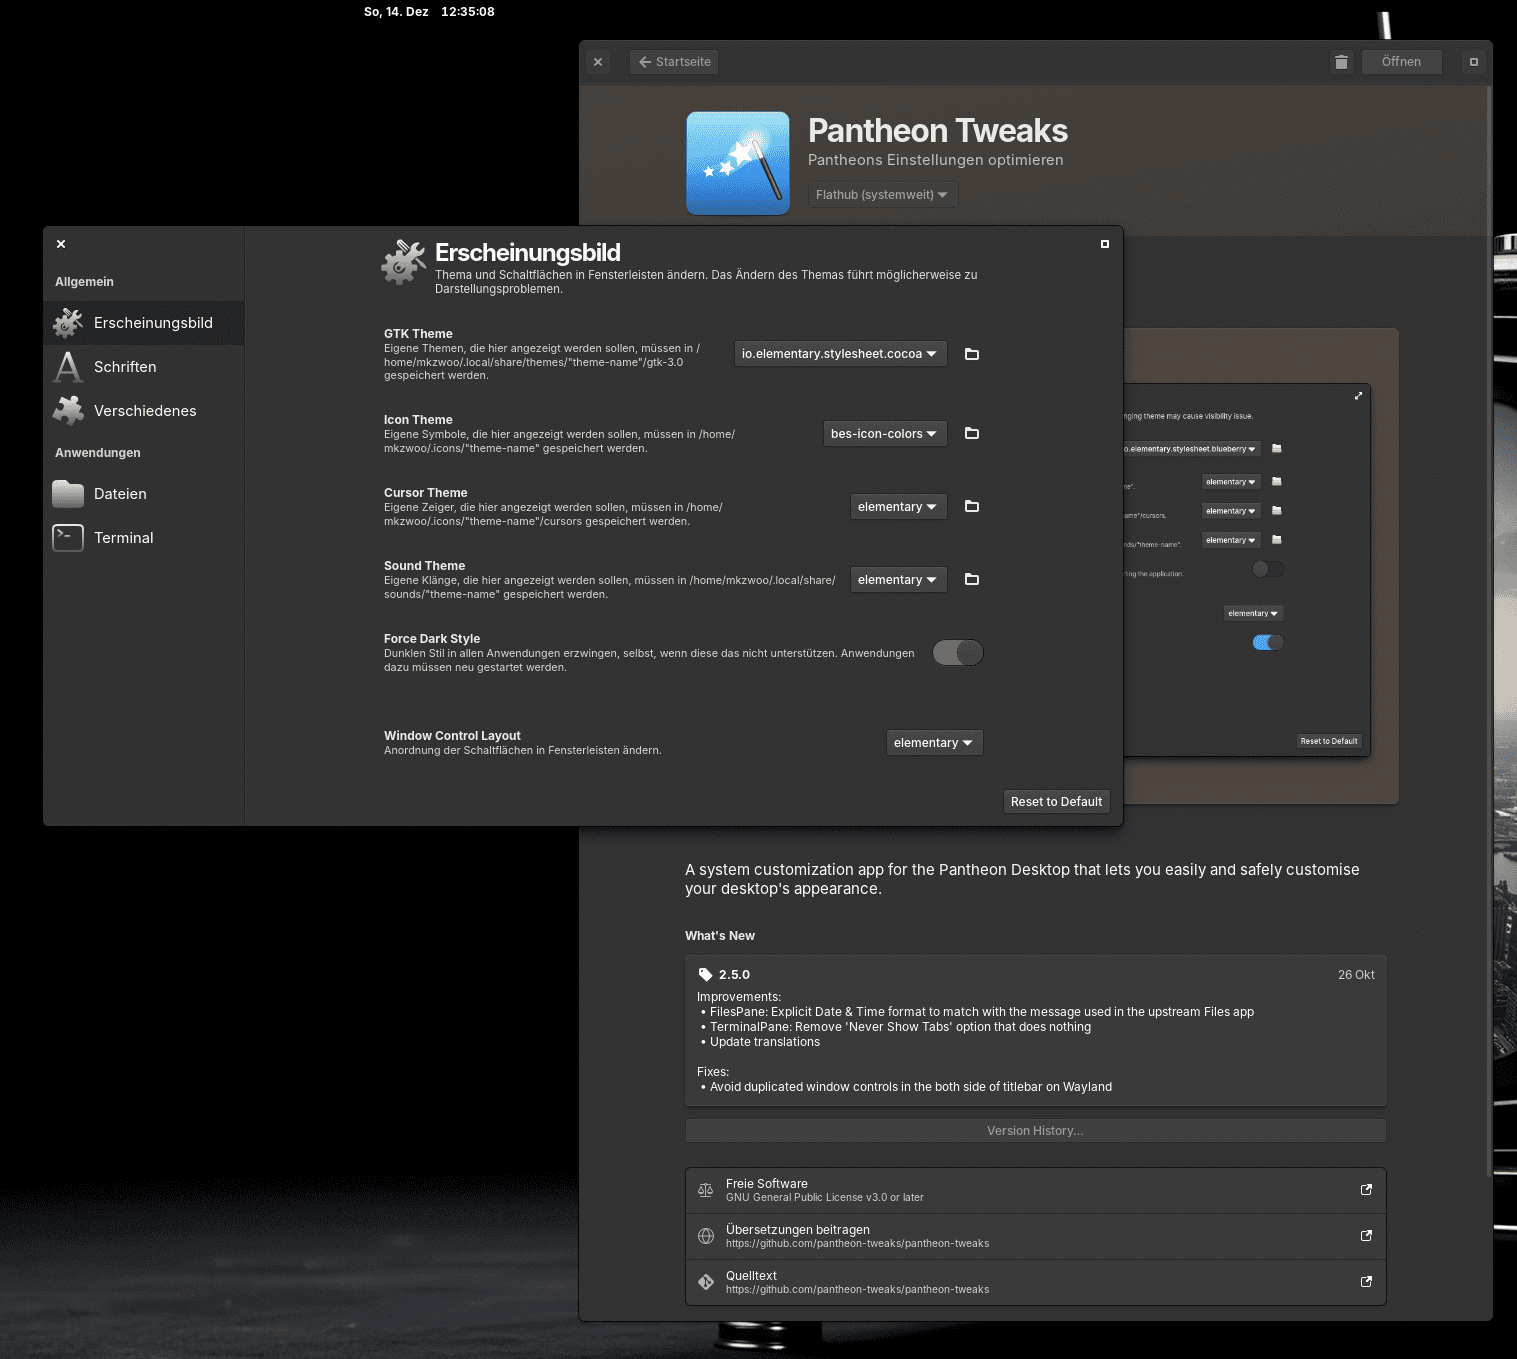
Task: Select Verschiedenes in the sidebar
Action: tap(144, 411)
